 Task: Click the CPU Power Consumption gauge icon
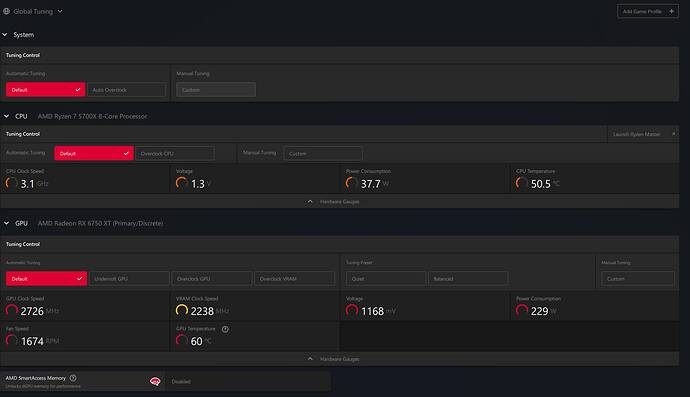352,183
